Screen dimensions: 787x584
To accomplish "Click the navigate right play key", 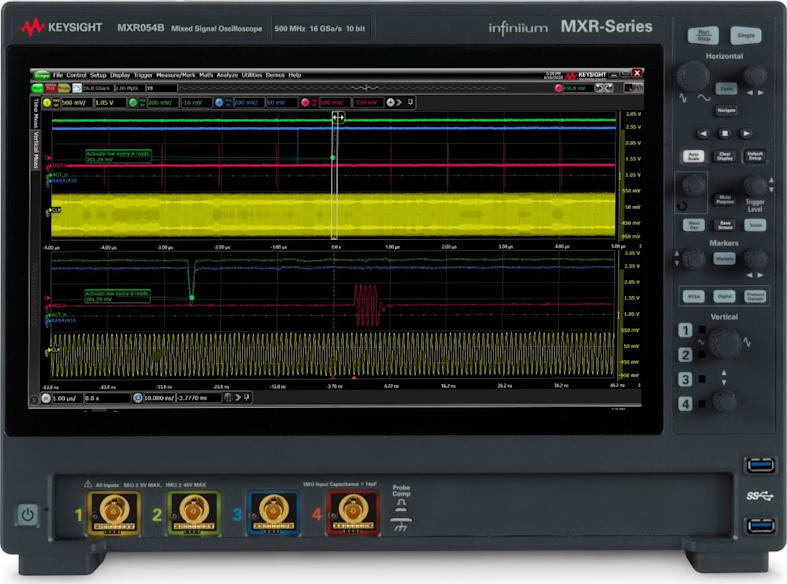I will pyautogui.click(x=746, y=133).
